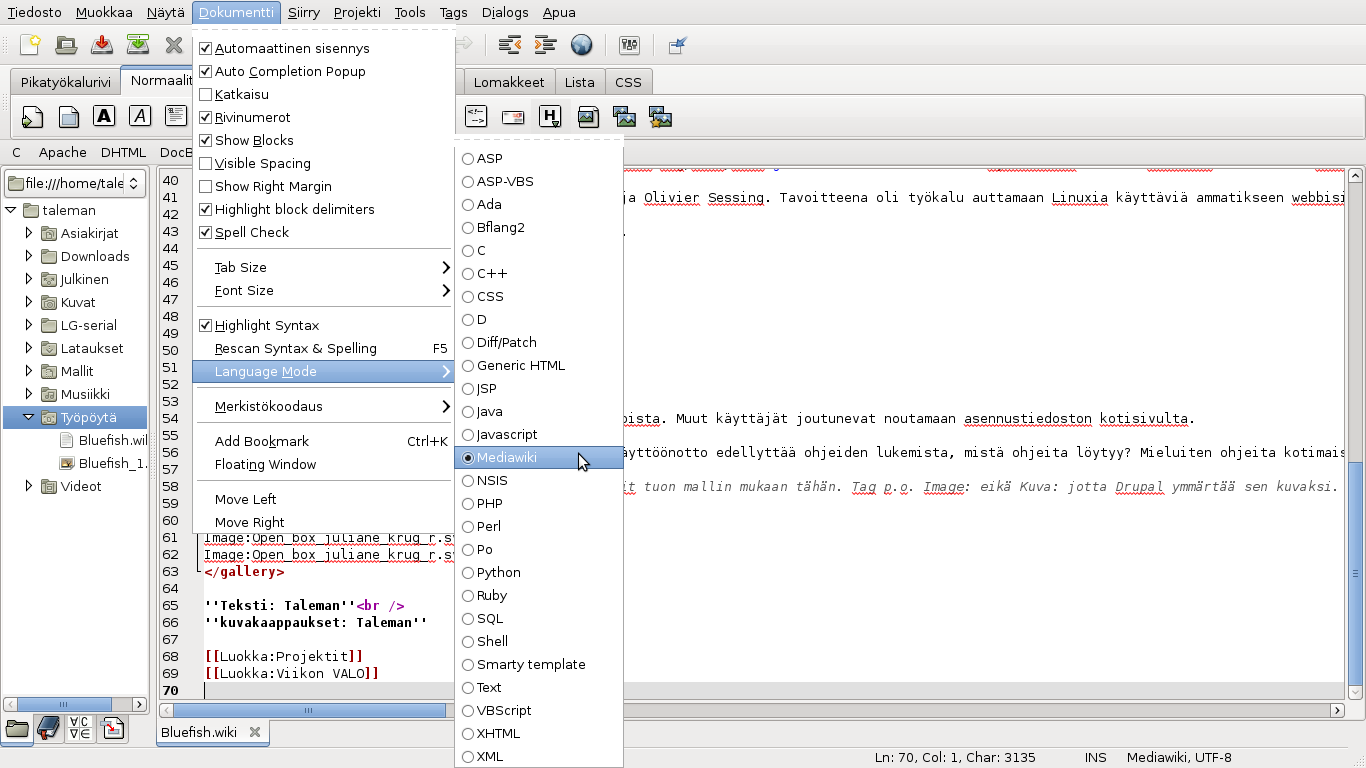Click the insert thumbnail image icon
This screenshot has width=1366, height=768.
[624, 117]
